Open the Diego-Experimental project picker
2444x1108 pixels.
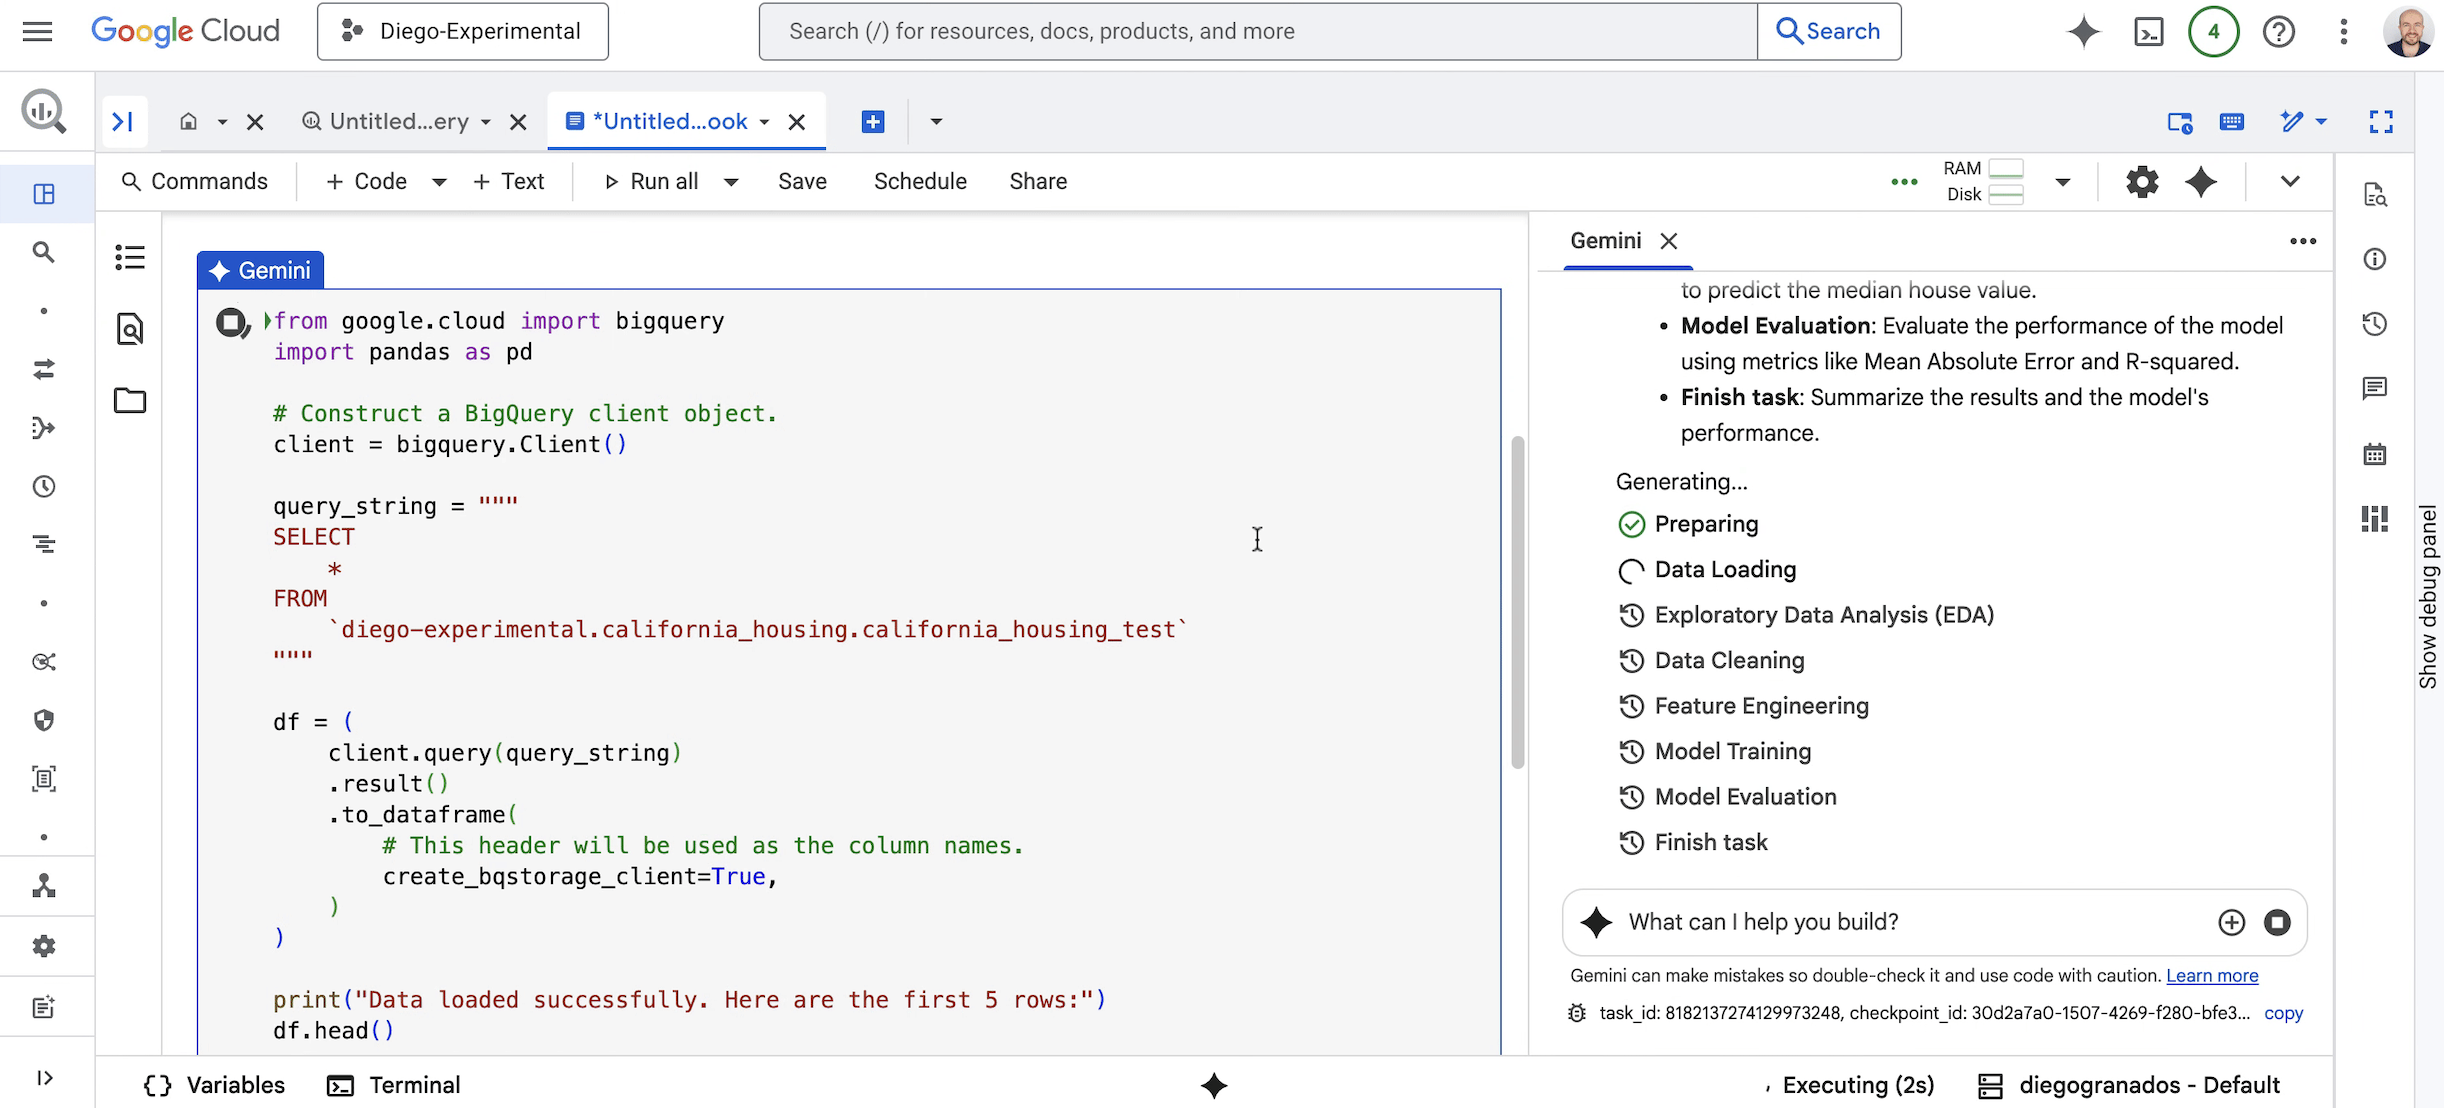tap(462, 31)
